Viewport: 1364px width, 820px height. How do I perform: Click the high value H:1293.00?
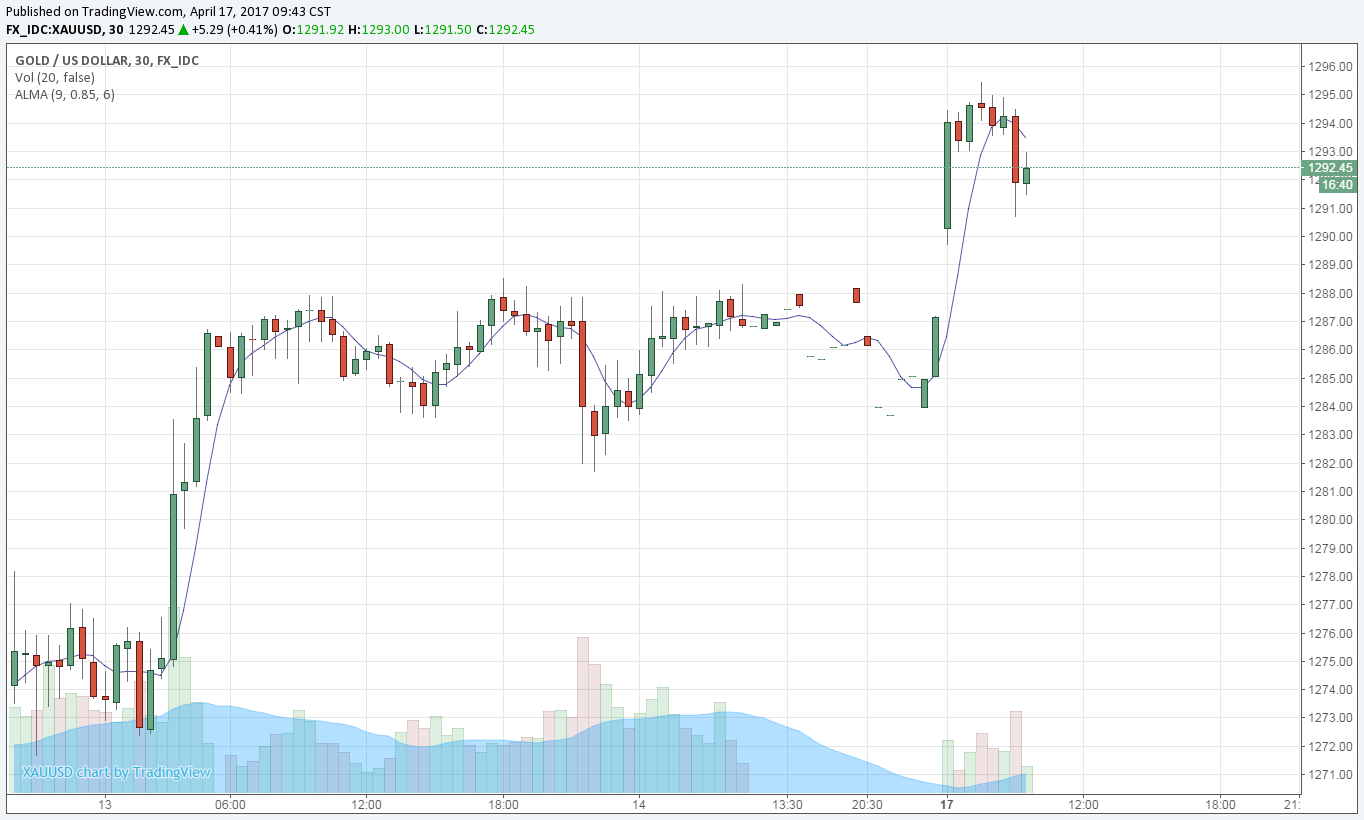tap(378, 30)
